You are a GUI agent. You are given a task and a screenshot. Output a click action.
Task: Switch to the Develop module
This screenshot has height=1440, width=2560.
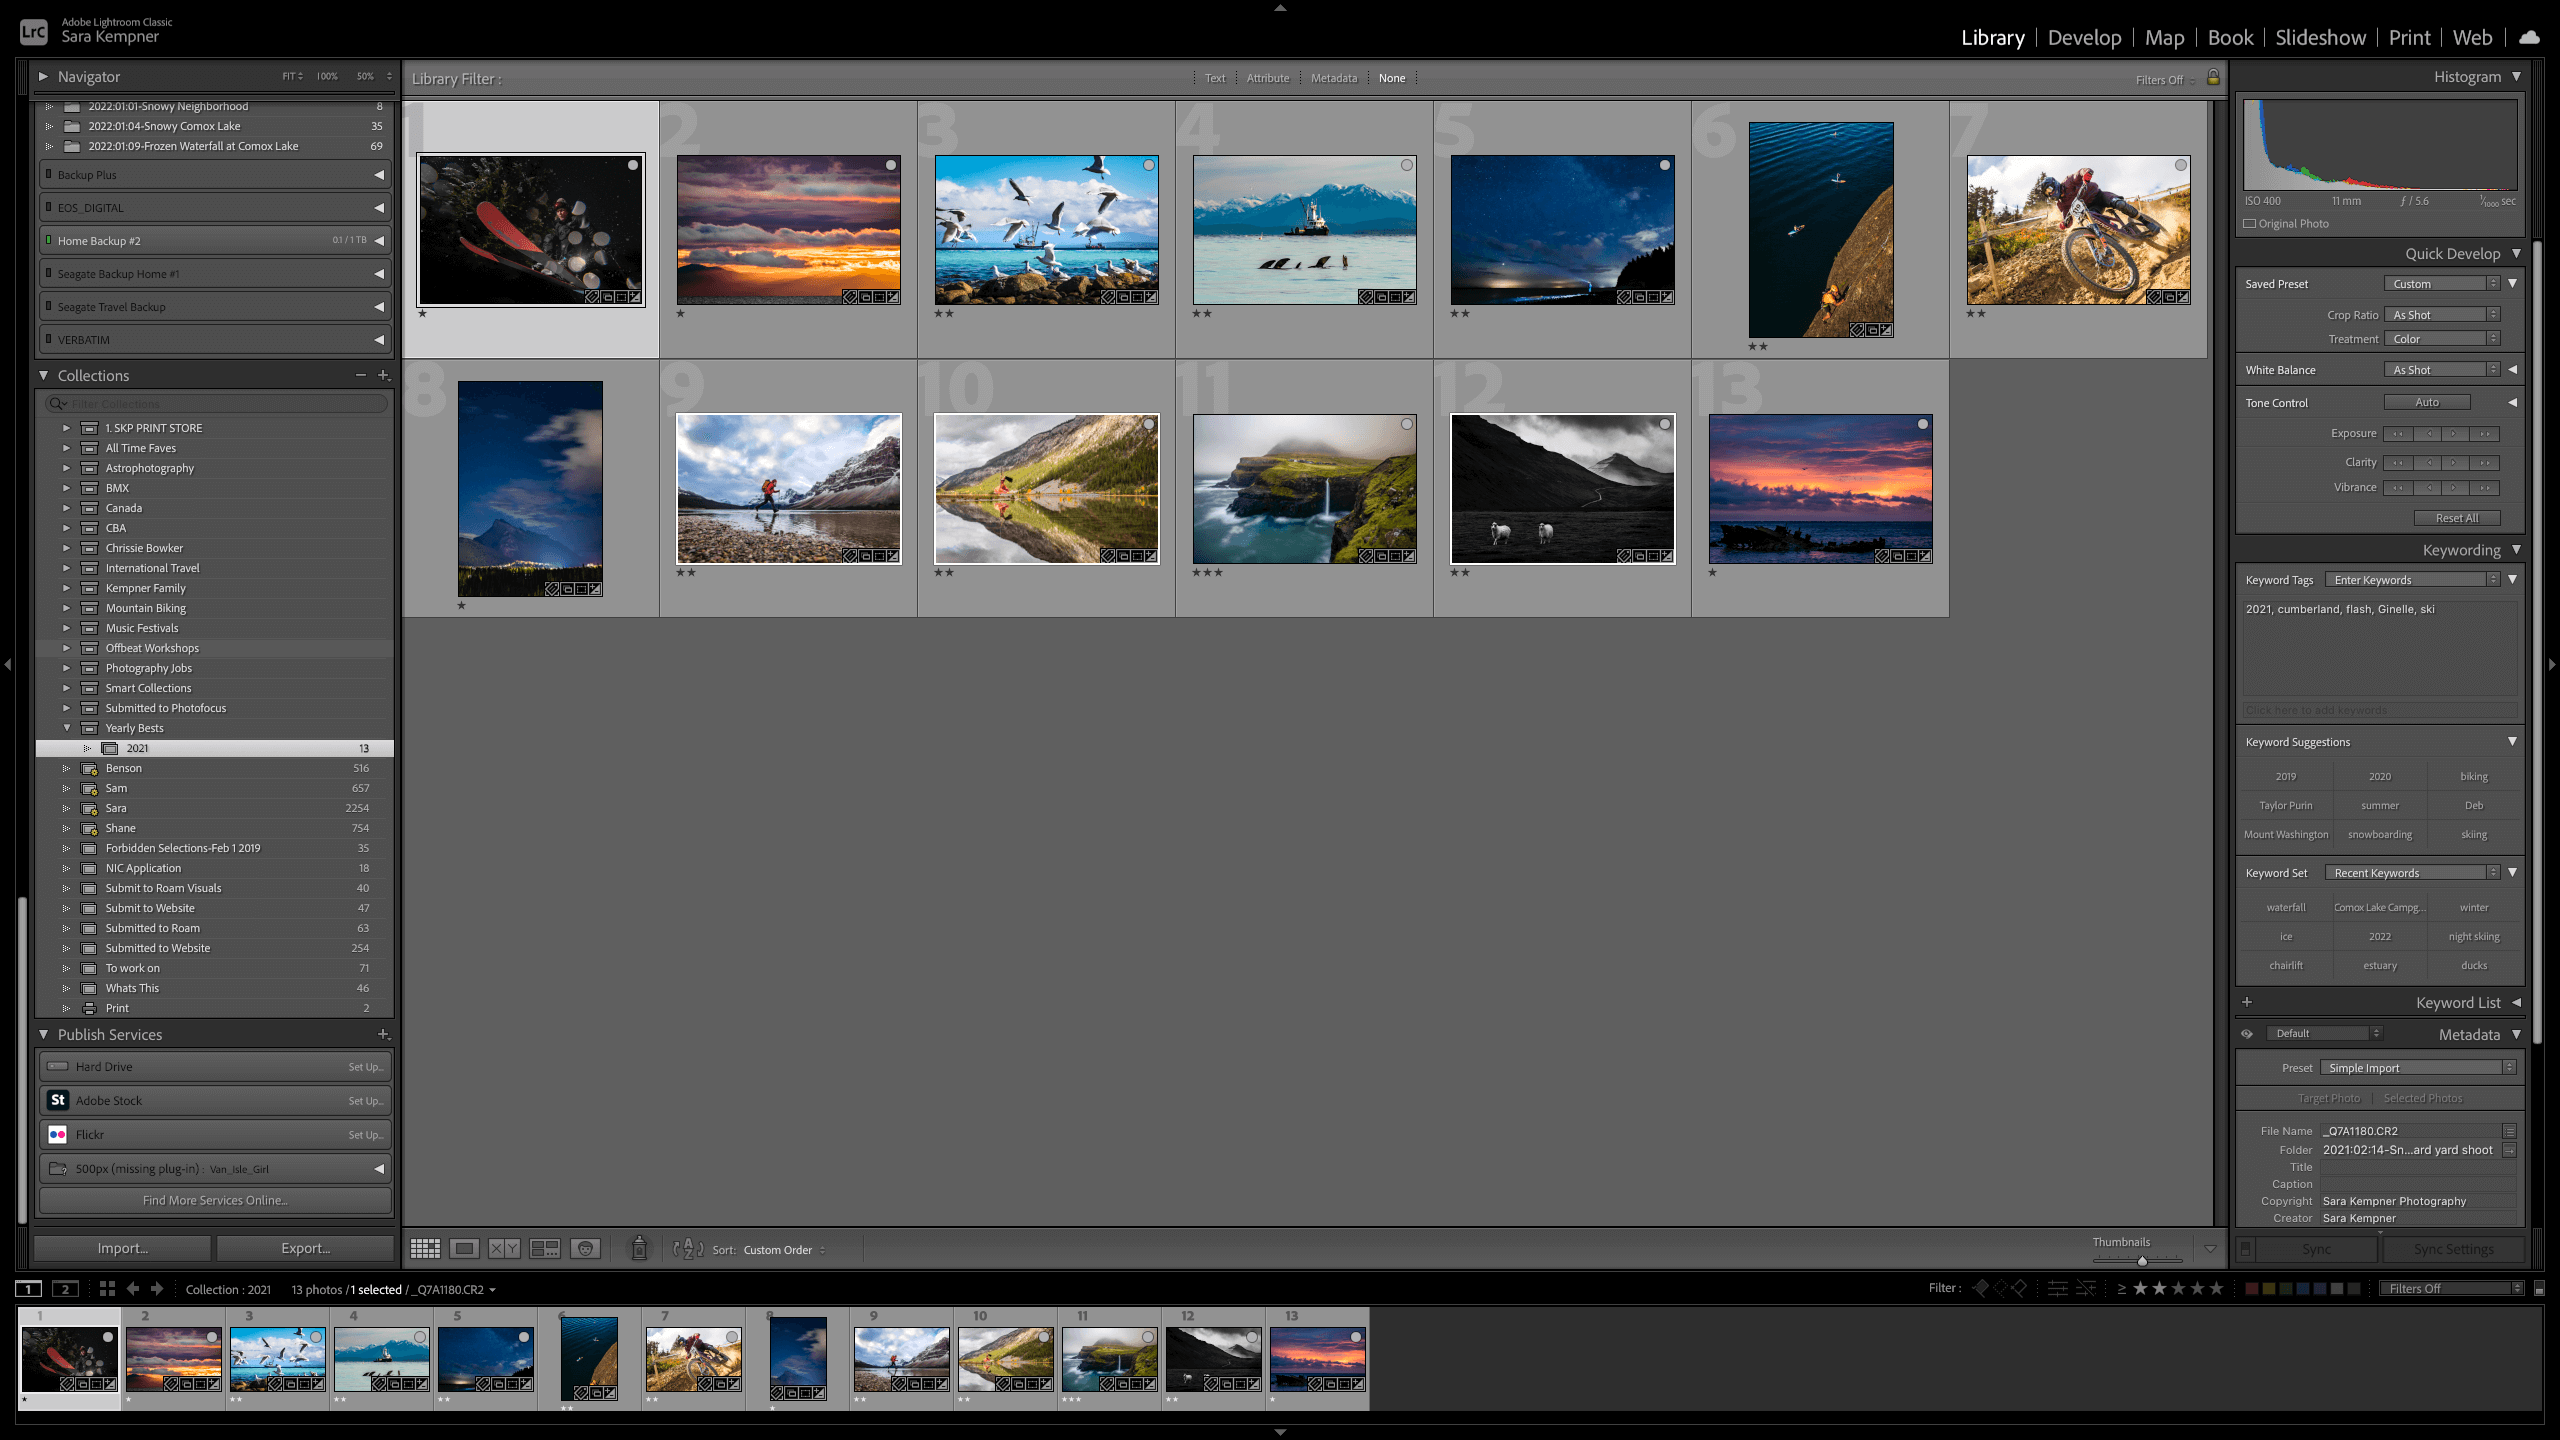pos(2084,38)
